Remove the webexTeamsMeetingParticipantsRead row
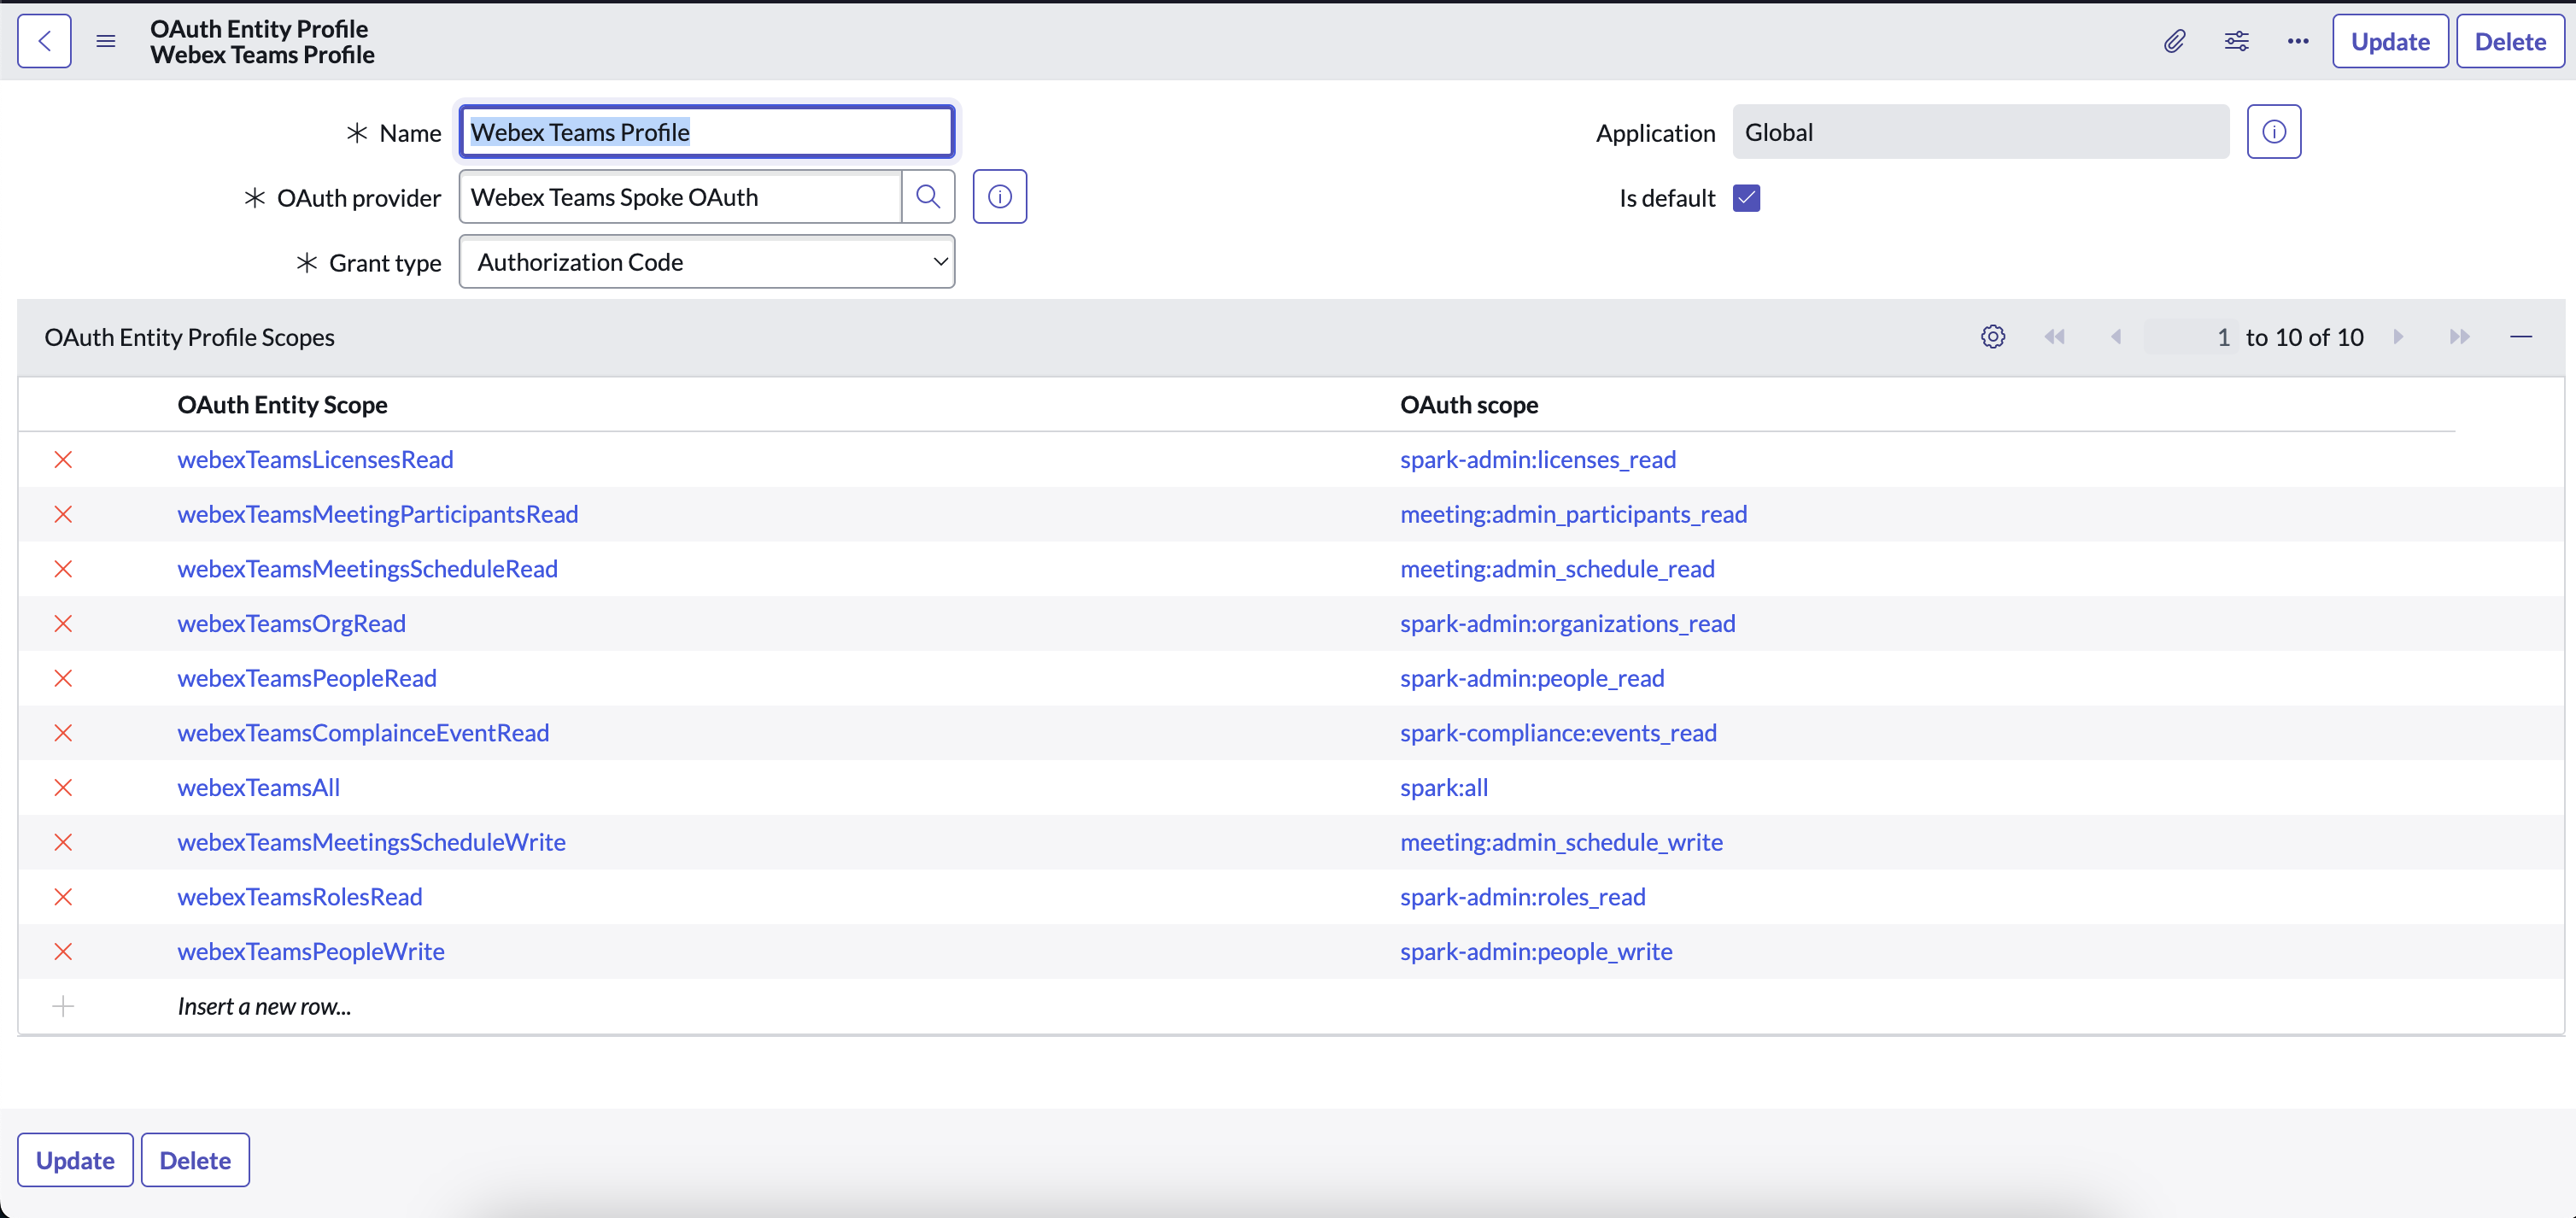 (x=63, y=514)
